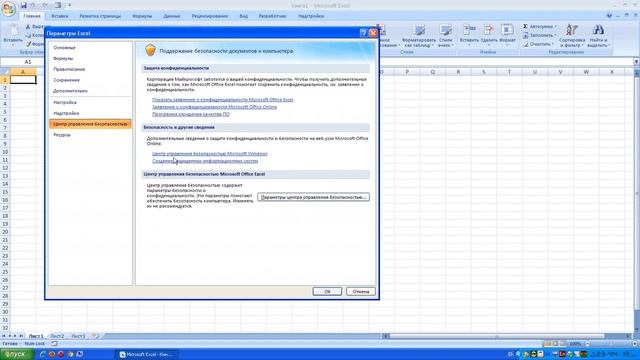The width and height of the screenshot is (640, 360).
Task: Open Сортировка и фильтр icon
Action: [x=572, y=30]
